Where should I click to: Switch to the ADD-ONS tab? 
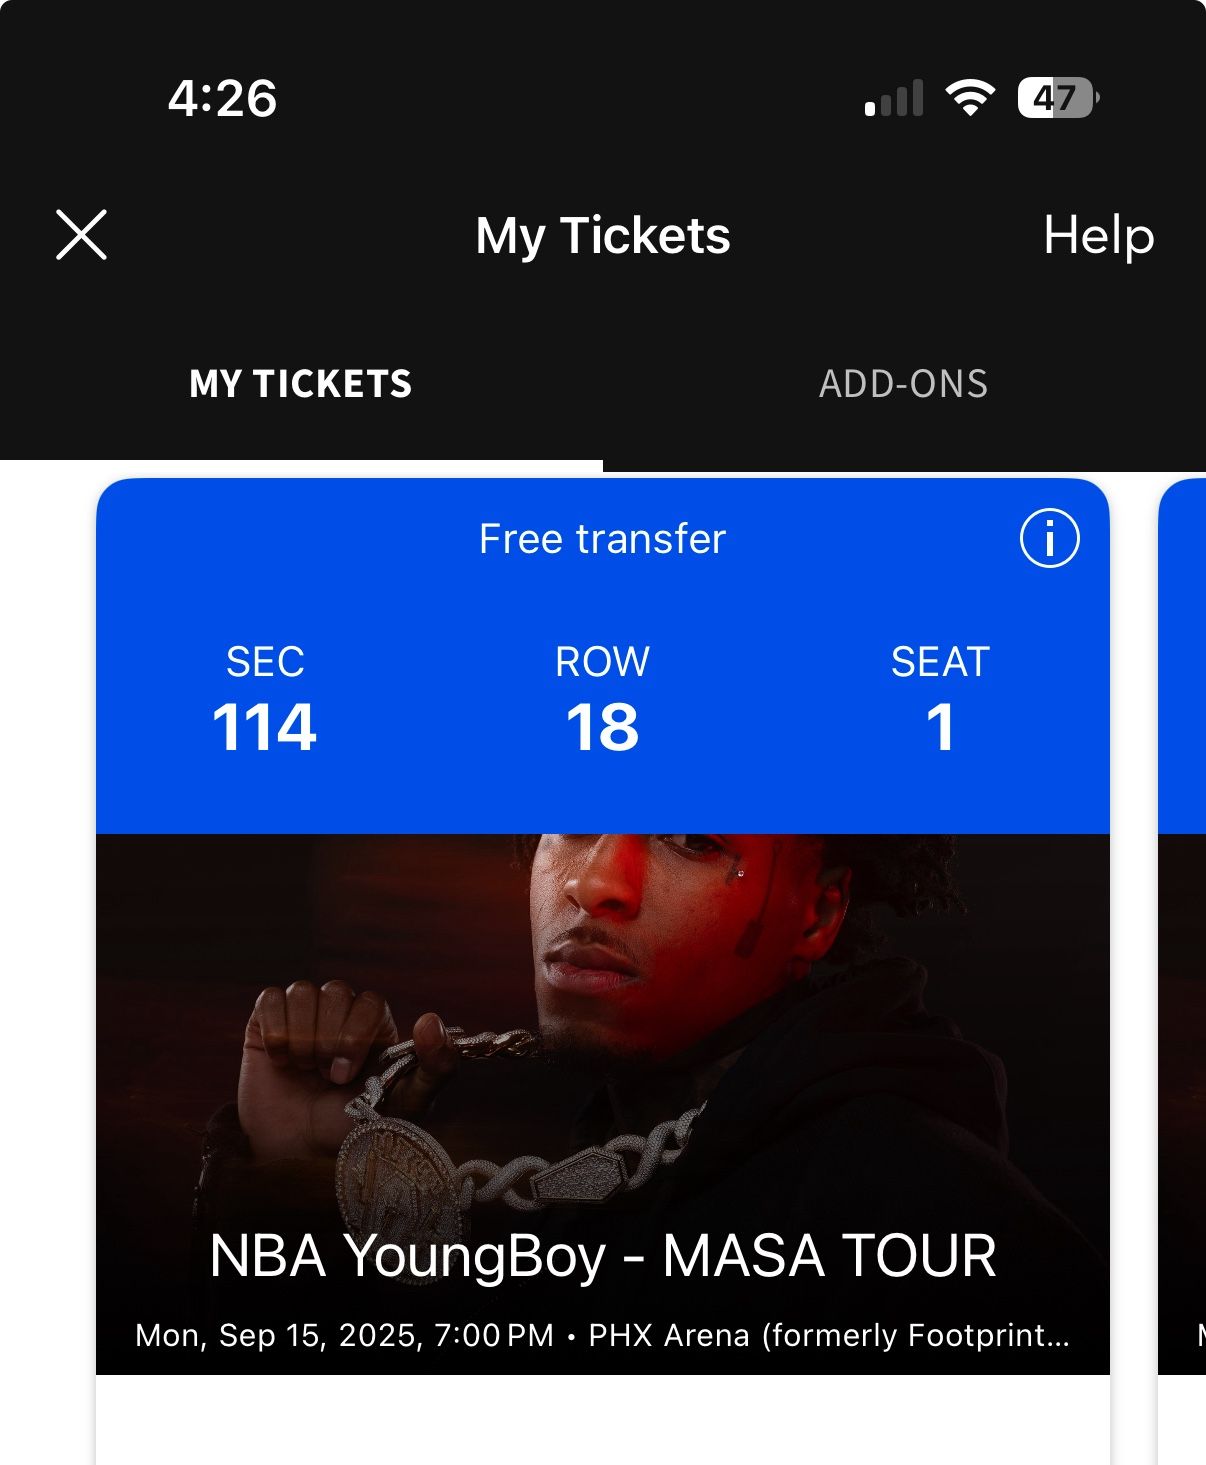[x=903, y=384]
